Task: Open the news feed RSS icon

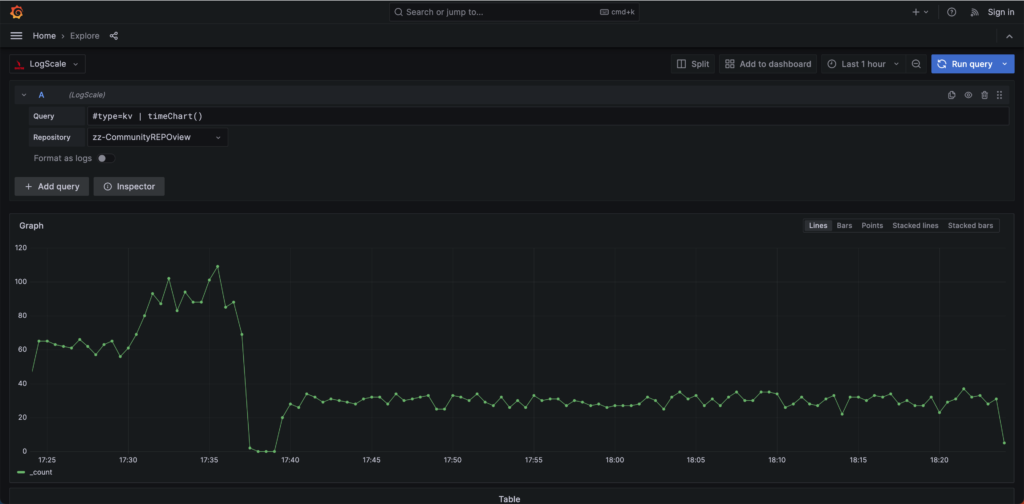Action: pyautogui.click(x=974, y=12)
